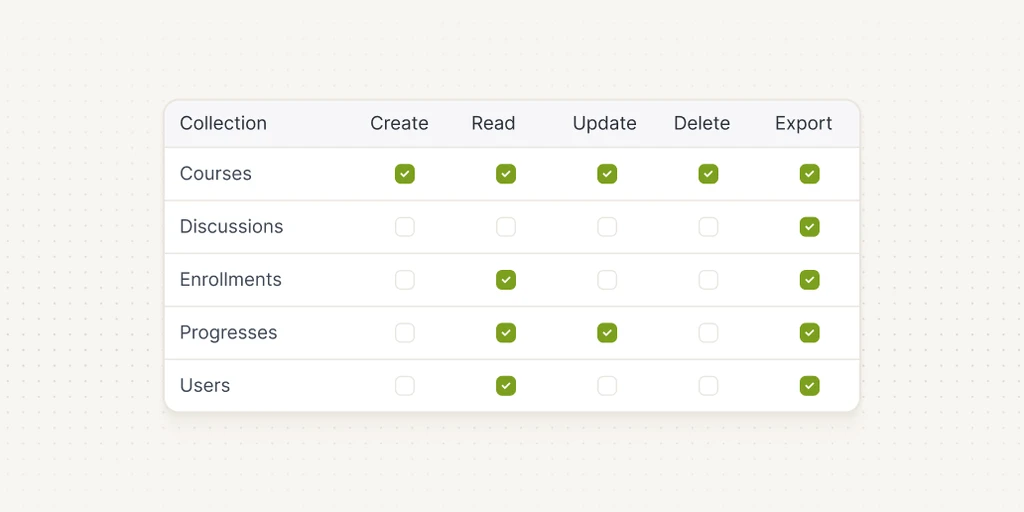Image resolution: width=1024 pixels, height=512 pixels.
Task: Uncheck Create permission for Courses
Action: [x=404, y=174]
